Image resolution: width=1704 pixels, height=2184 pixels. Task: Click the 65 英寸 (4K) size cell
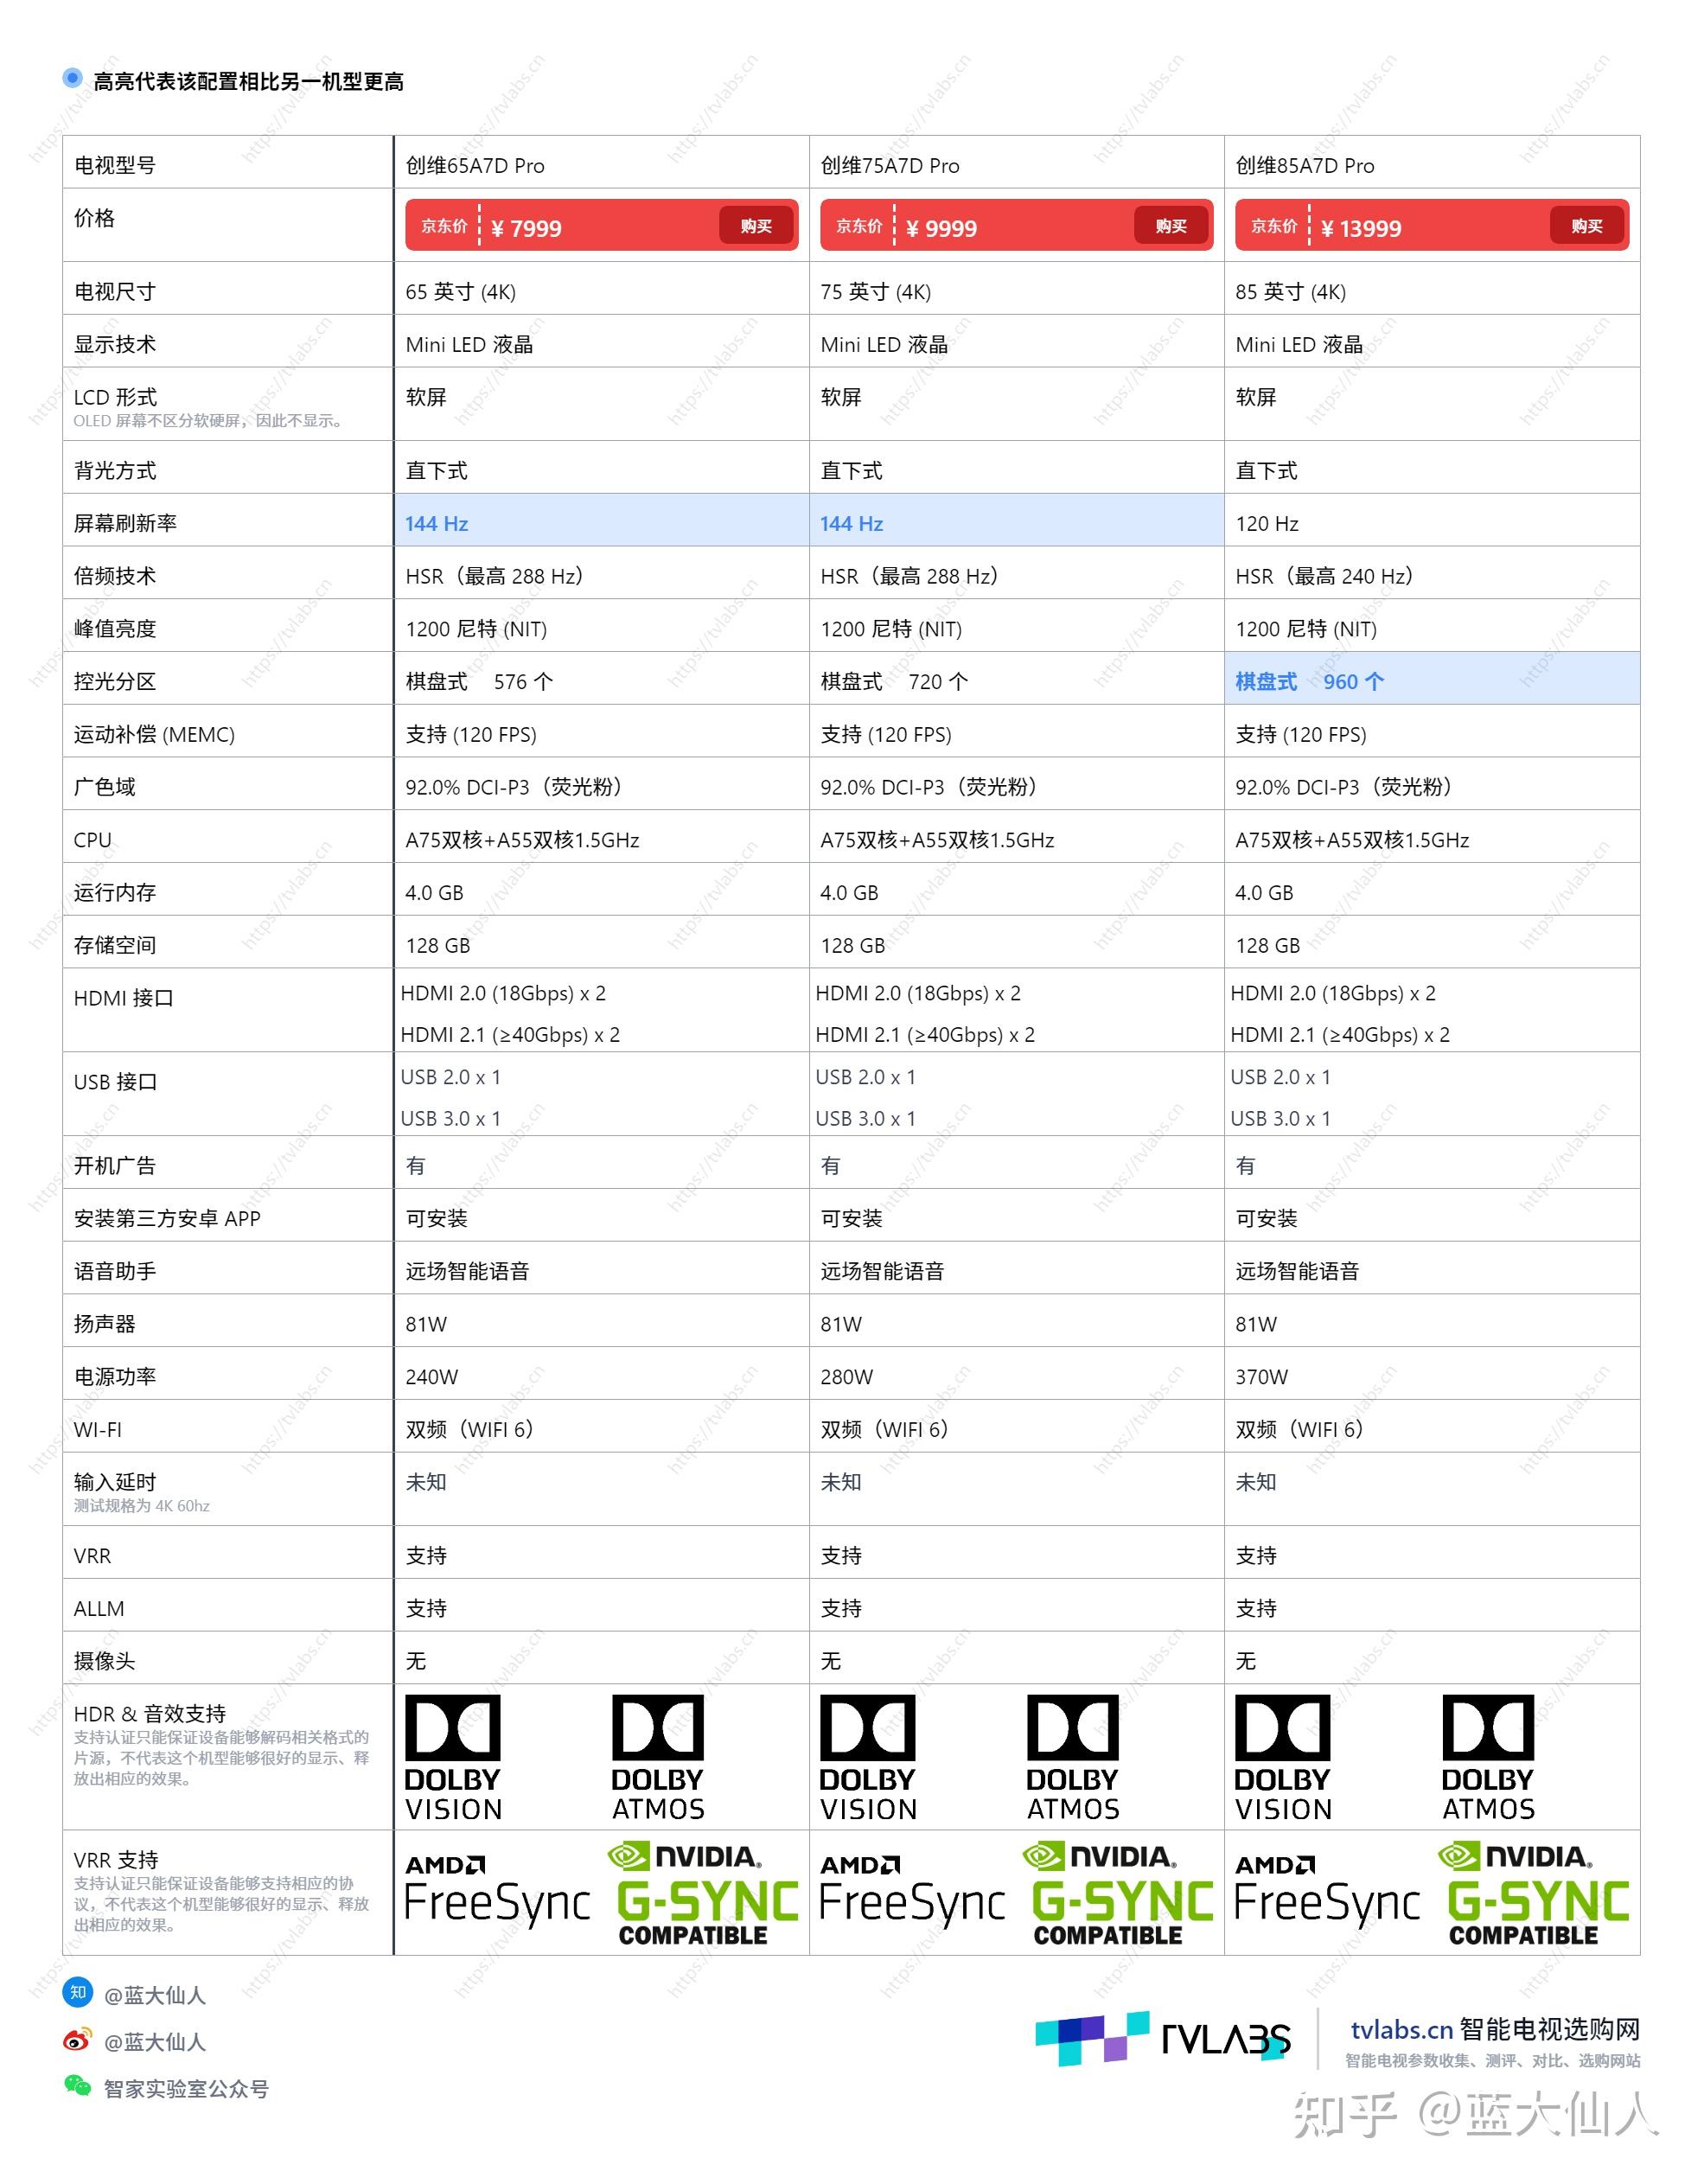602,288
